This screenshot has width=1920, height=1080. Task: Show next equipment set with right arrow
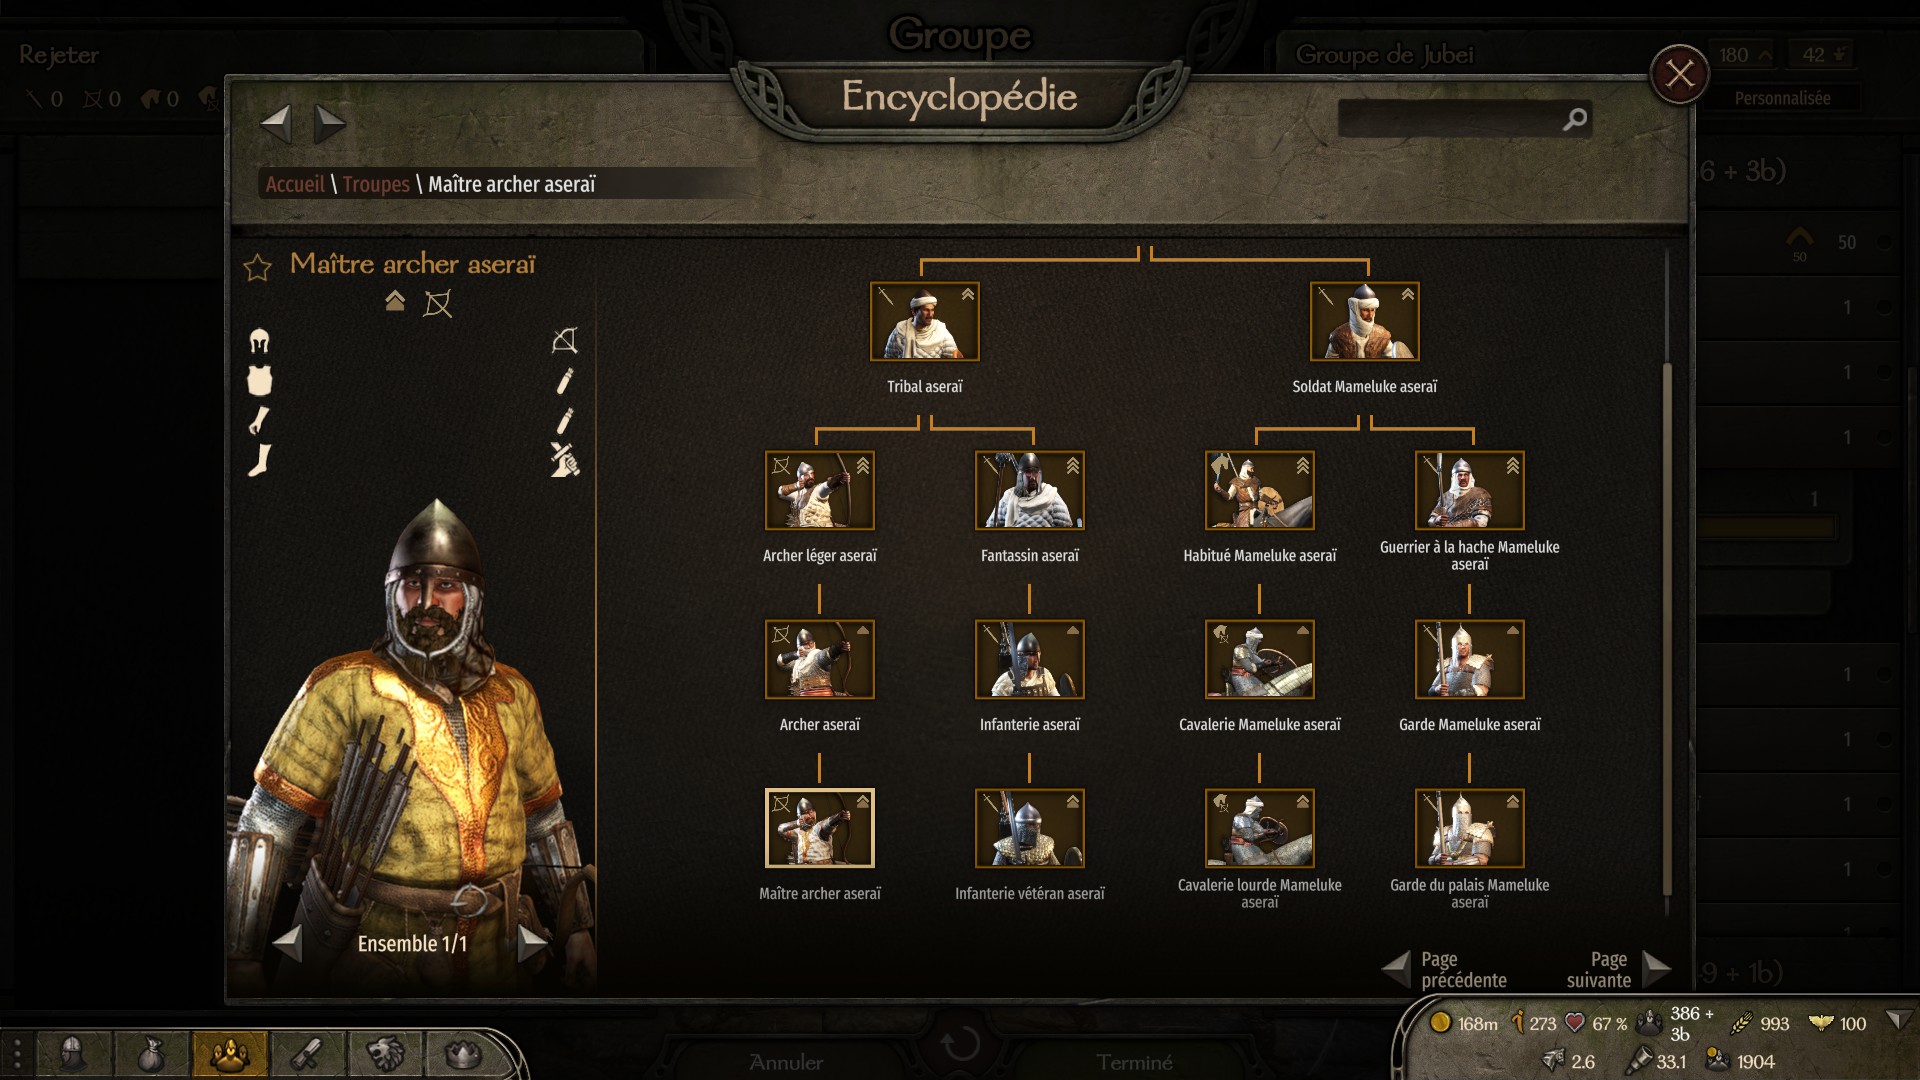pos(533,943)
